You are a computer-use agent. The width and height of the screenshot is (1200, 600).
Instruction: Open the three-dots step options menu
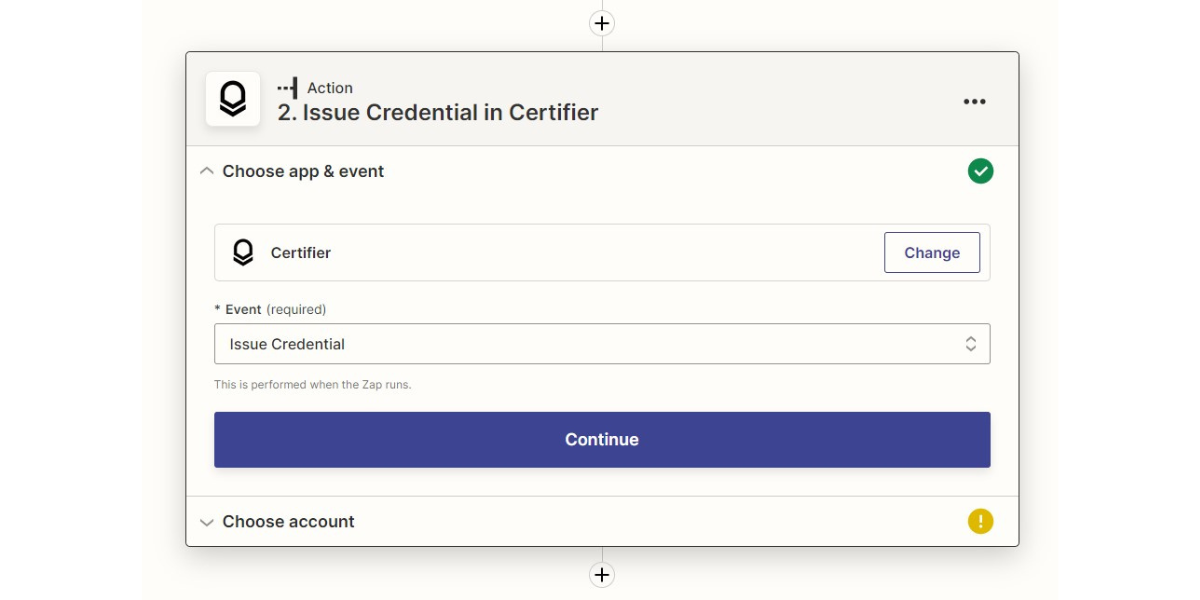[974, 102]
